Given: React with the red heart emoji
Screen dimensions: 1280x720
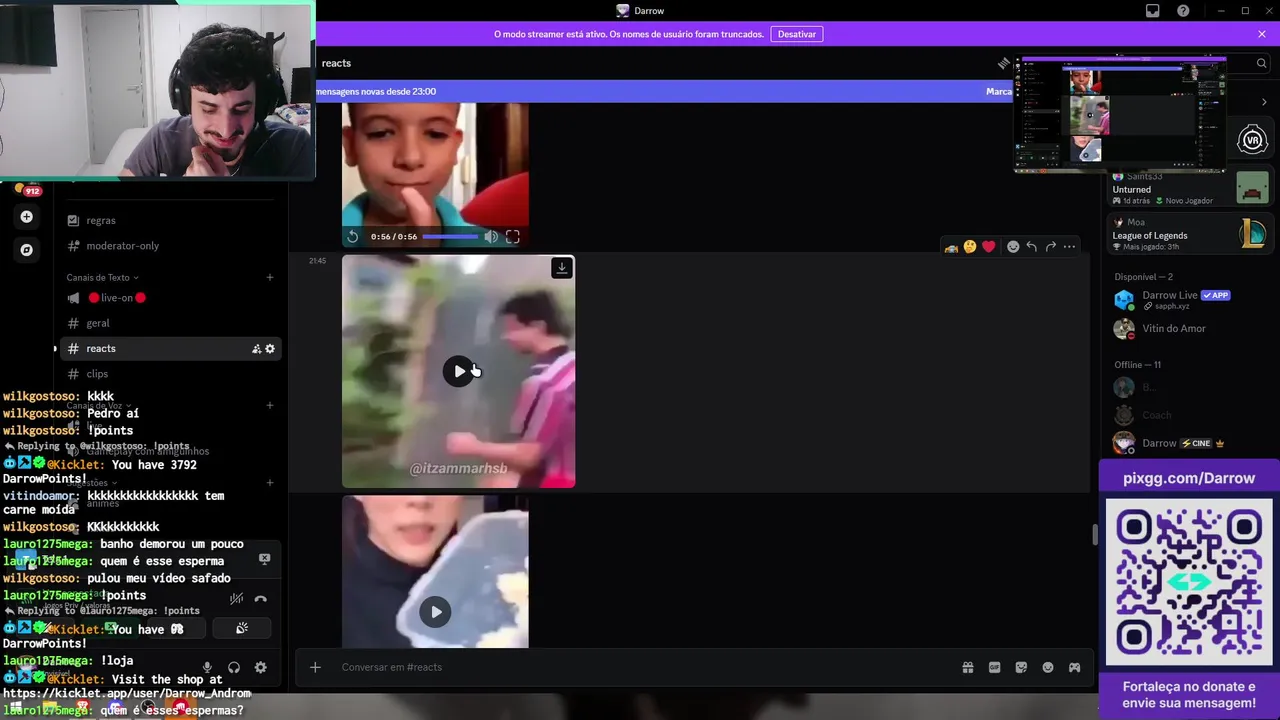Looking at the screenshot, I should tap(989, 247).
